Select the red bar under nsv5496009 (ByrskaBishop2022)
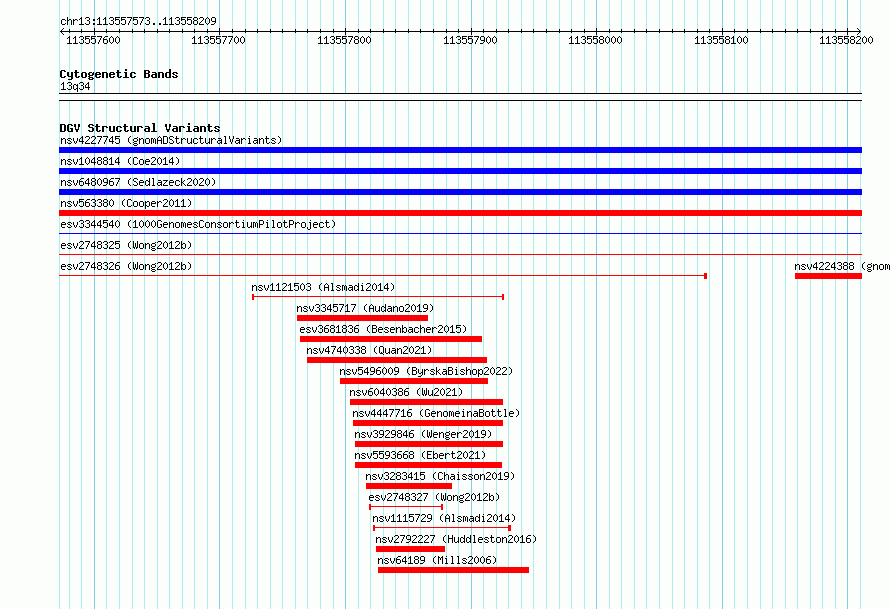This screenshot has height=609, width=890. [414, 381]
